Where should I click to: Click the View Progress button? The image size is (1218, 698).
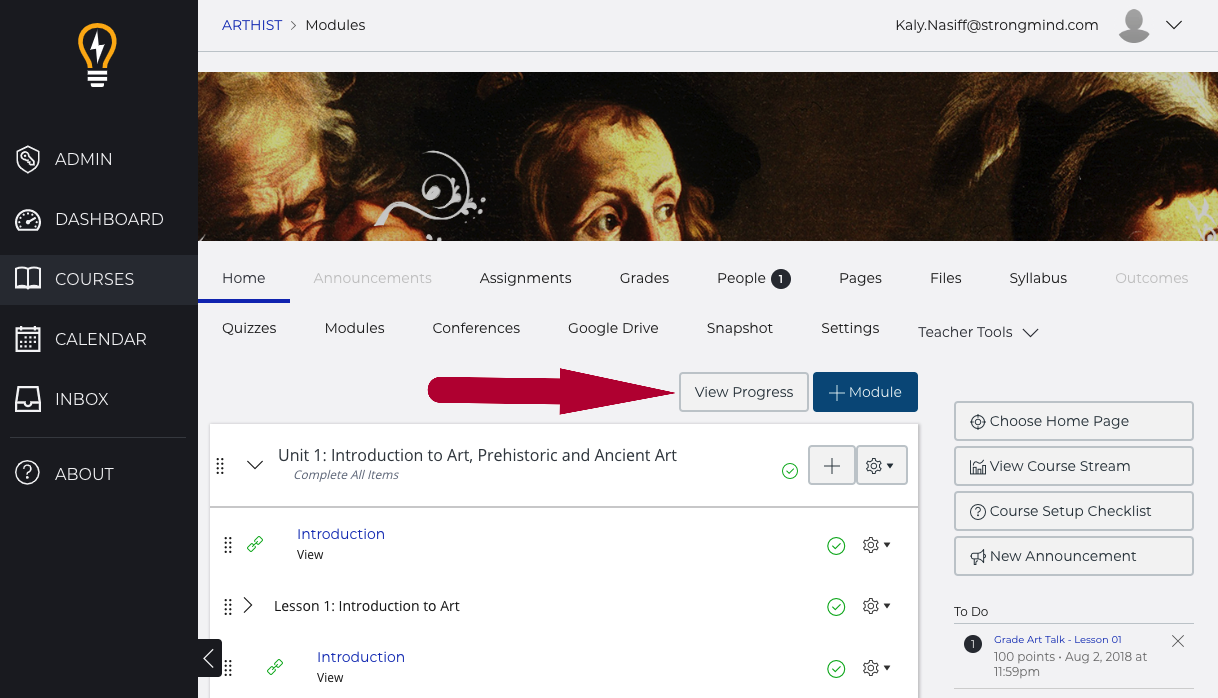click(744, 392)
